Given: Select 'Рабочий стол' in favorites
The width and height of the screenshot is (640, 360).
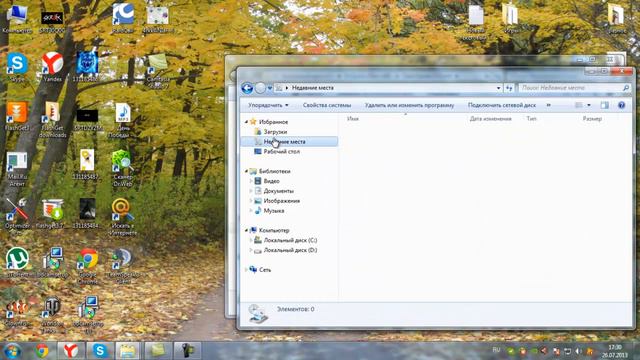Looking at the screenshot, I should pyautogui.click(x=281, y=151).
